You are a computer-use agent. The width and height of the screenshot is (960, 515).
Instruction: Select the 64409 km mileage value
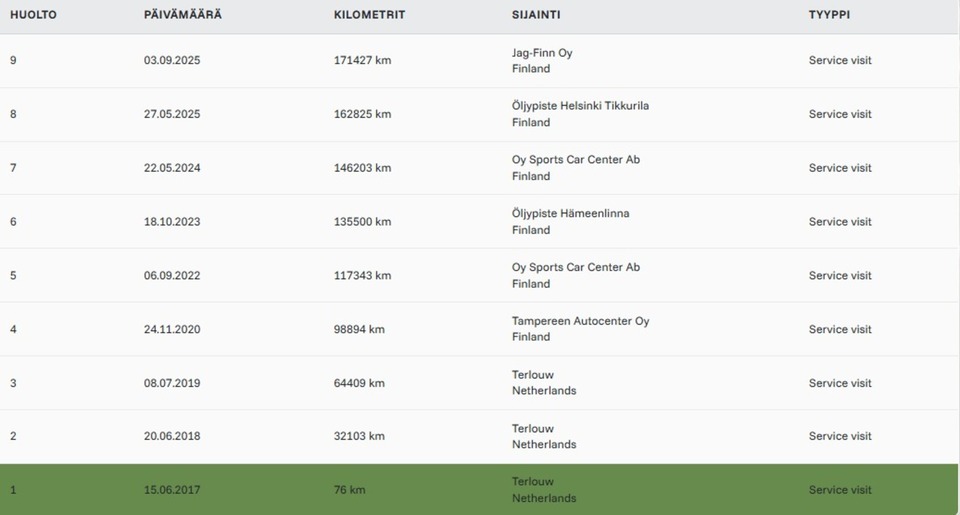(359, 383)
